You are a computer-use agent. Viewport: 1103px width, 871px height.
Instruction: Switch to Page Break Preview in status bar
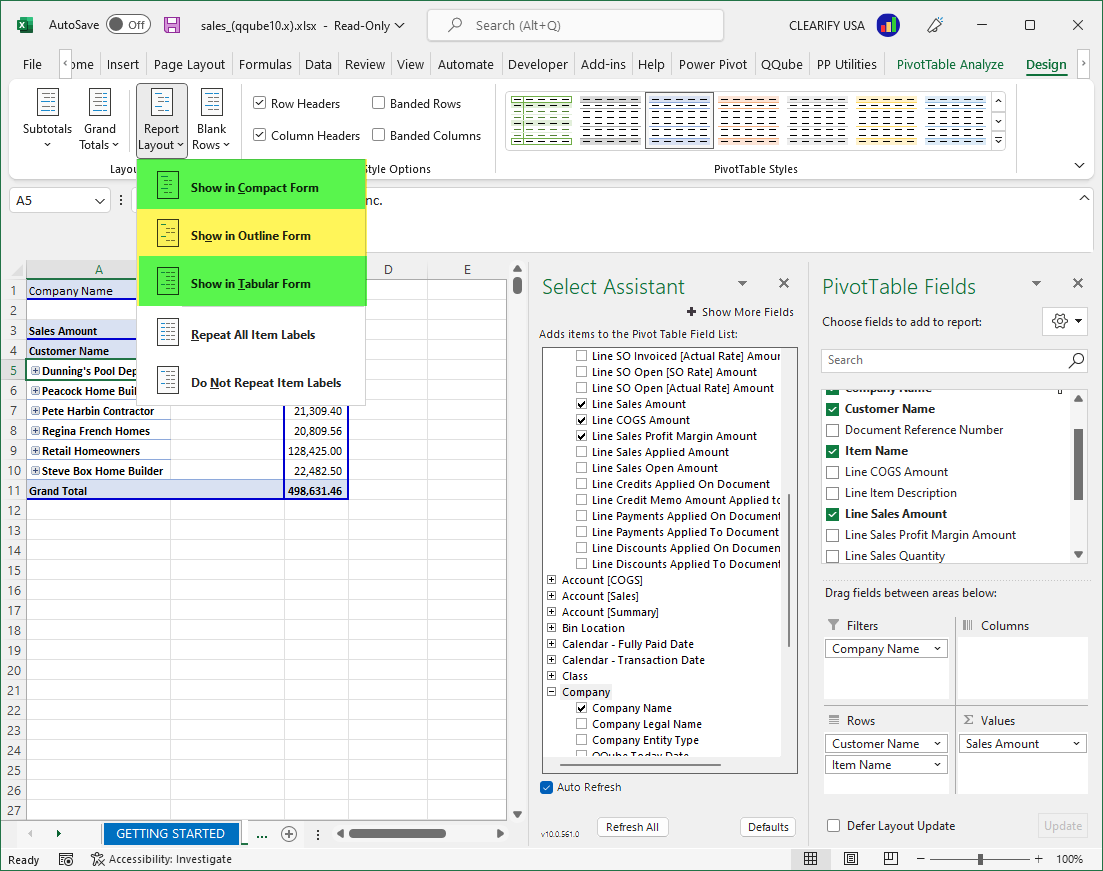tap(891, 858)
